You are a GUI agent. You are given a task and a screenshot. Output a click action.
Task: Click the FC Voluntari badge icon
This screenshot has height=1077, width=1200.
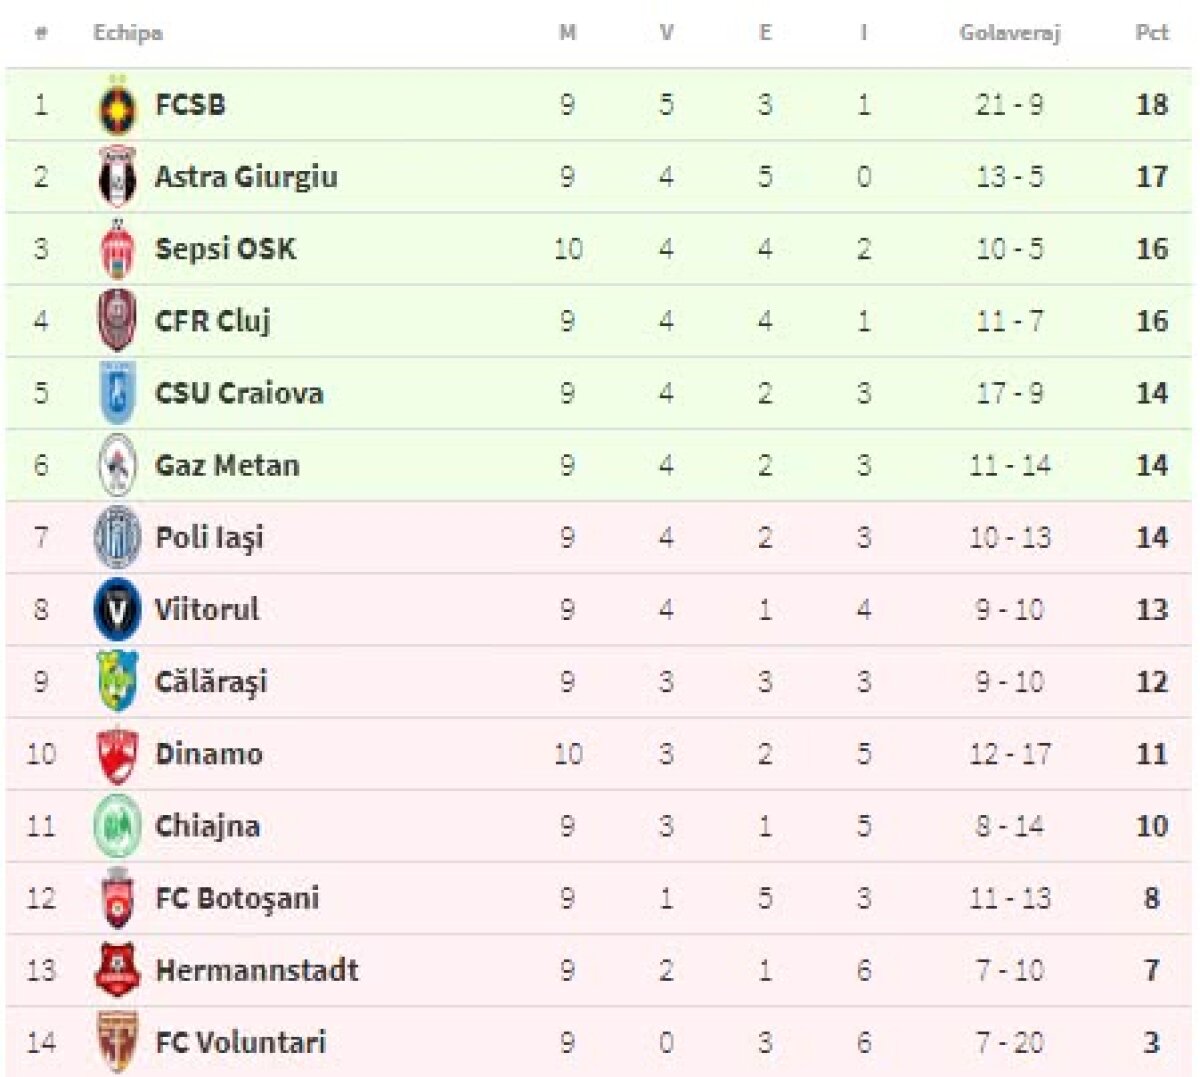(118, 1042)
